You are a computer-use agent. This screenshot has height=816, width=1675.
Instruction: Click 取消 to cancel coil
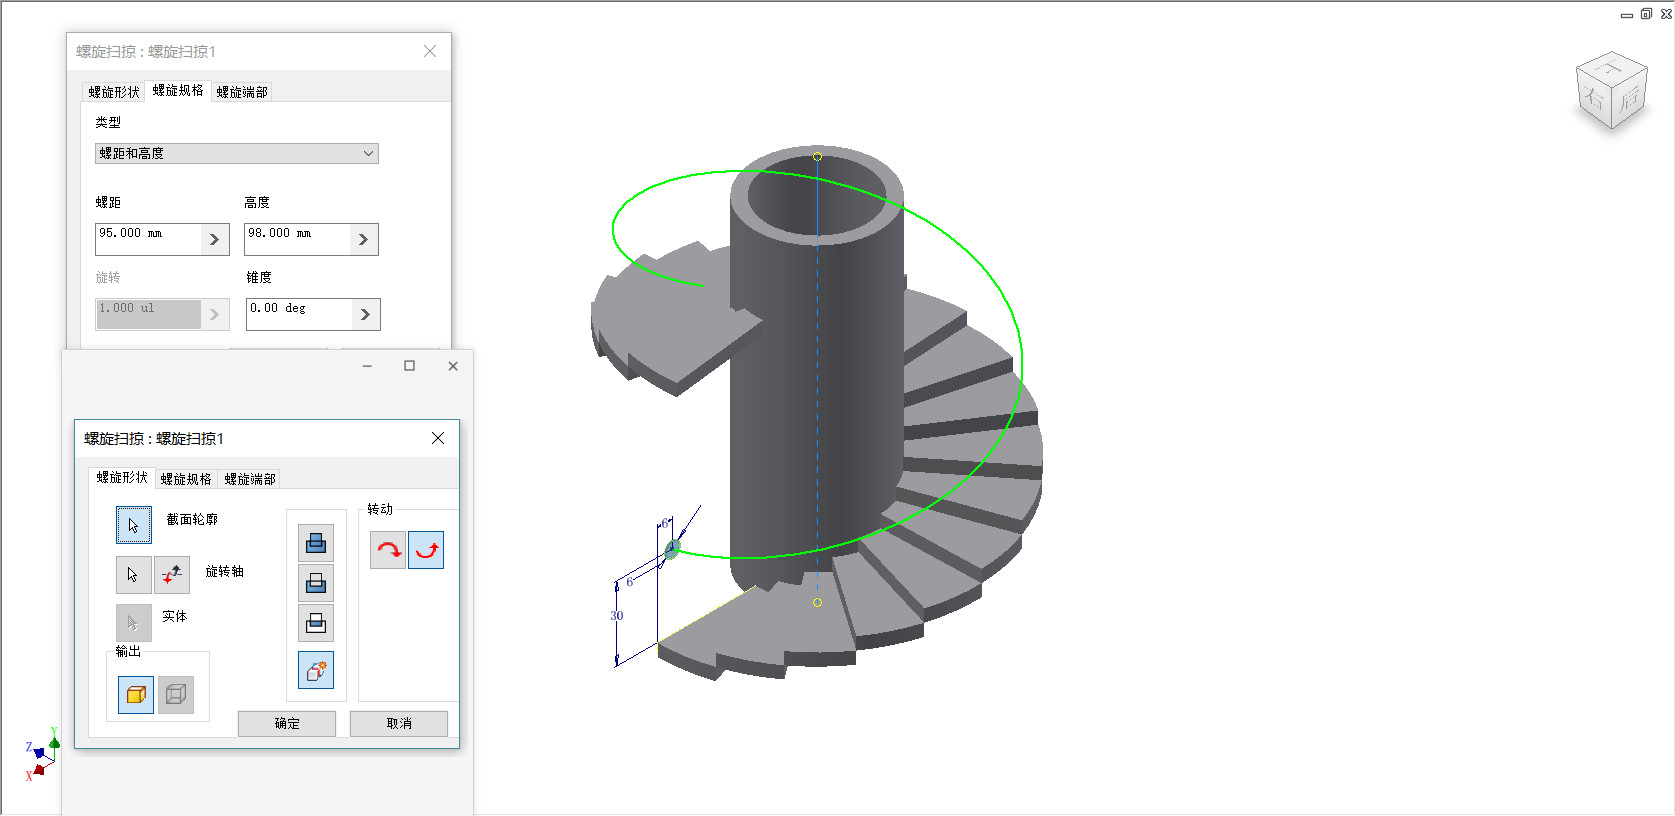[399, 723]
